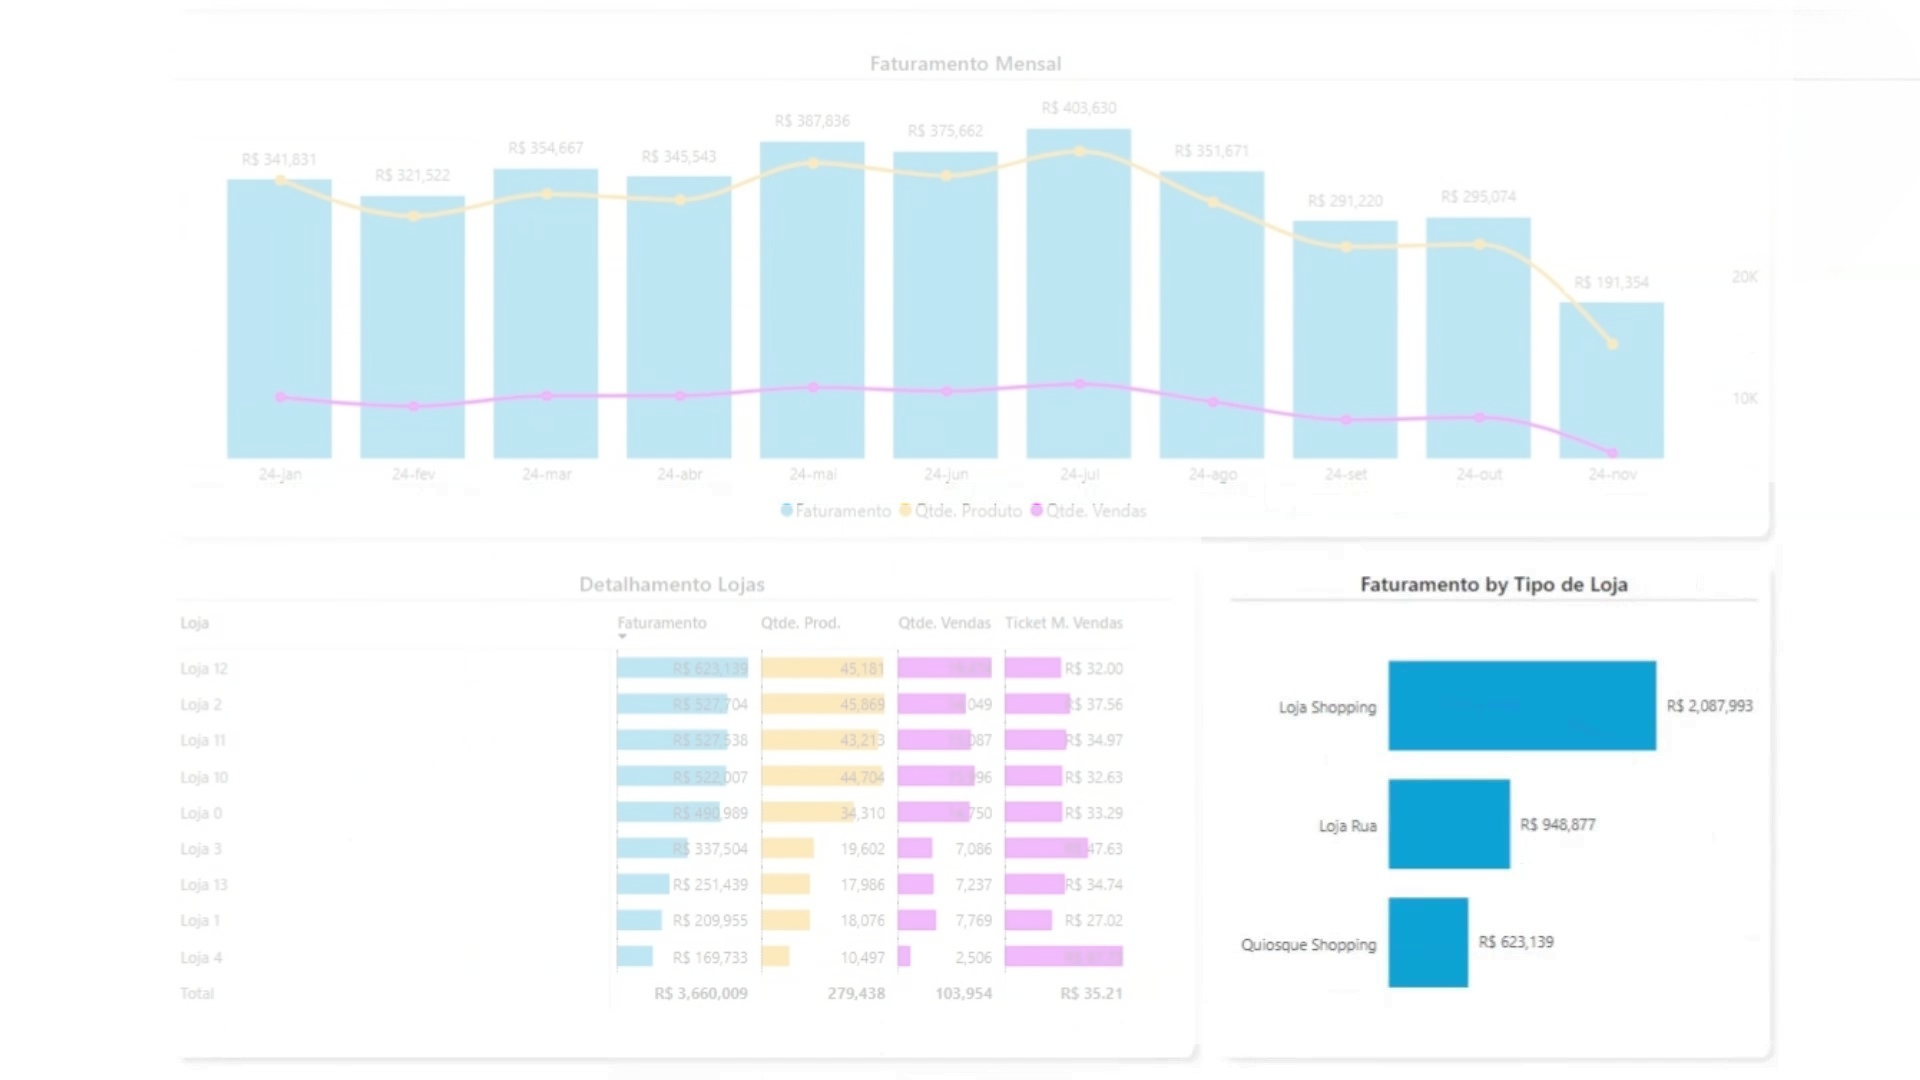The image size is (1920, 1080).
Task: Click the Faturamento legend marker
Action: (x=787, y=511)
